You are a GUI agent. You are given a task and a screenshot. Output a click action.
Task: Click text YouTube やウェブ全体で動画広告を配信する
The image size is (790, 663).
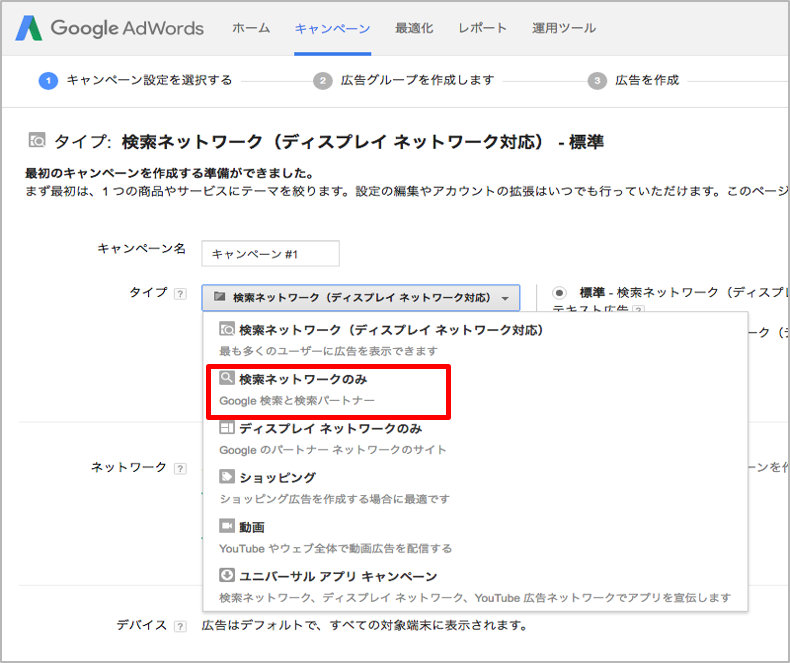pyautogui.click(x=336, y=548)
